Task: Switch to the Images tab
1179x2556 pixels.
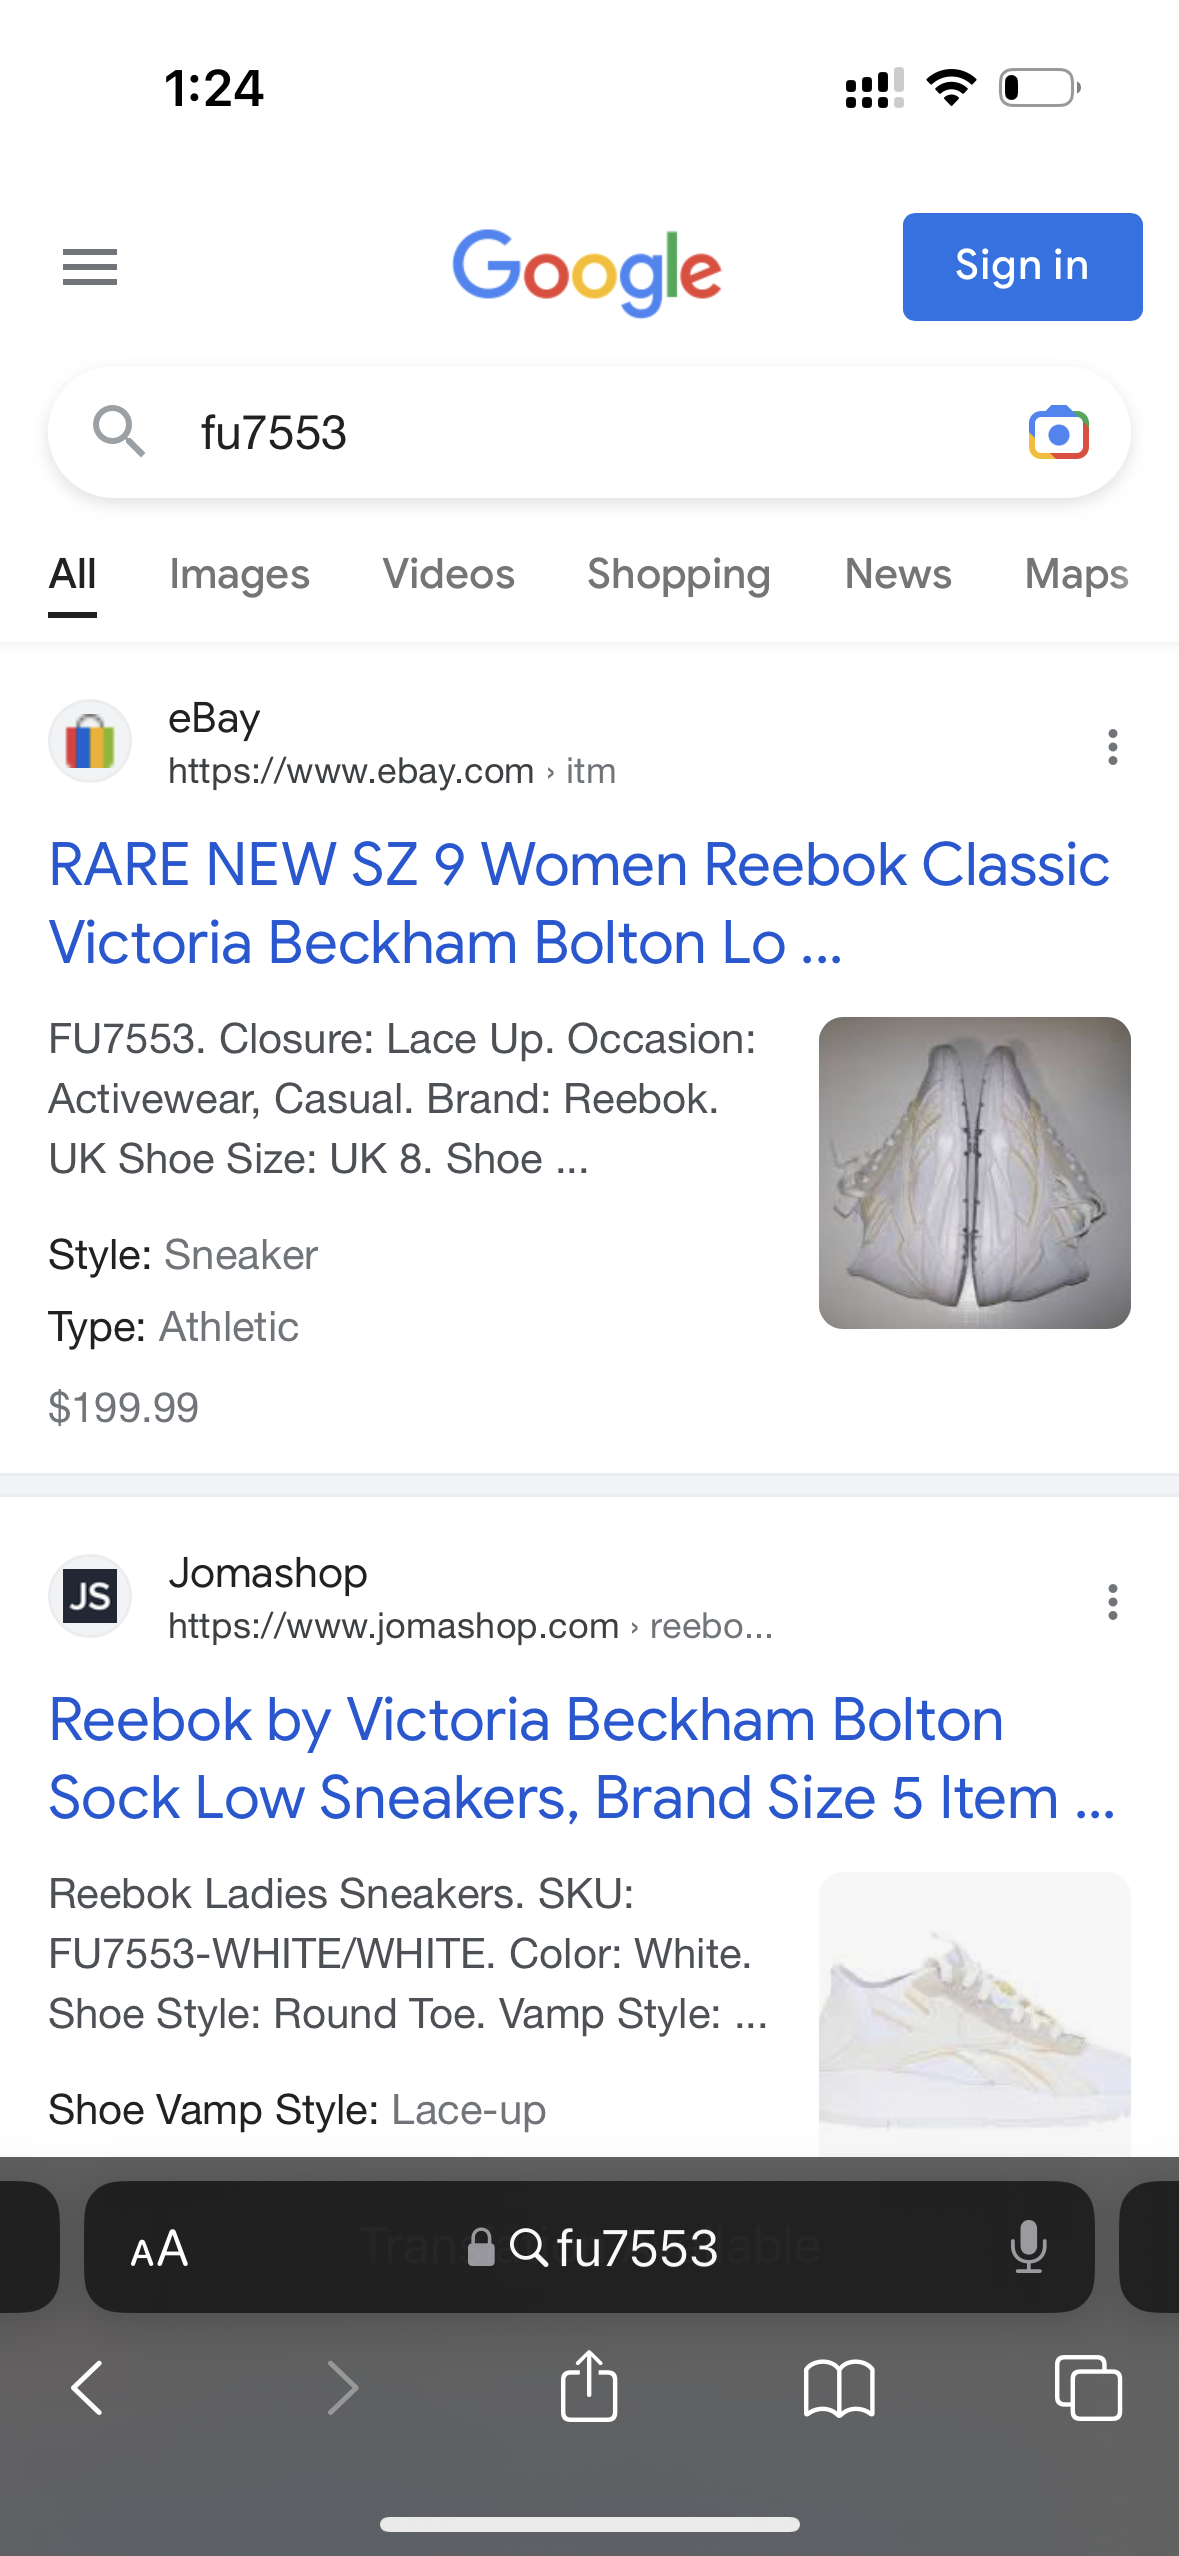Action: point(239,575)
